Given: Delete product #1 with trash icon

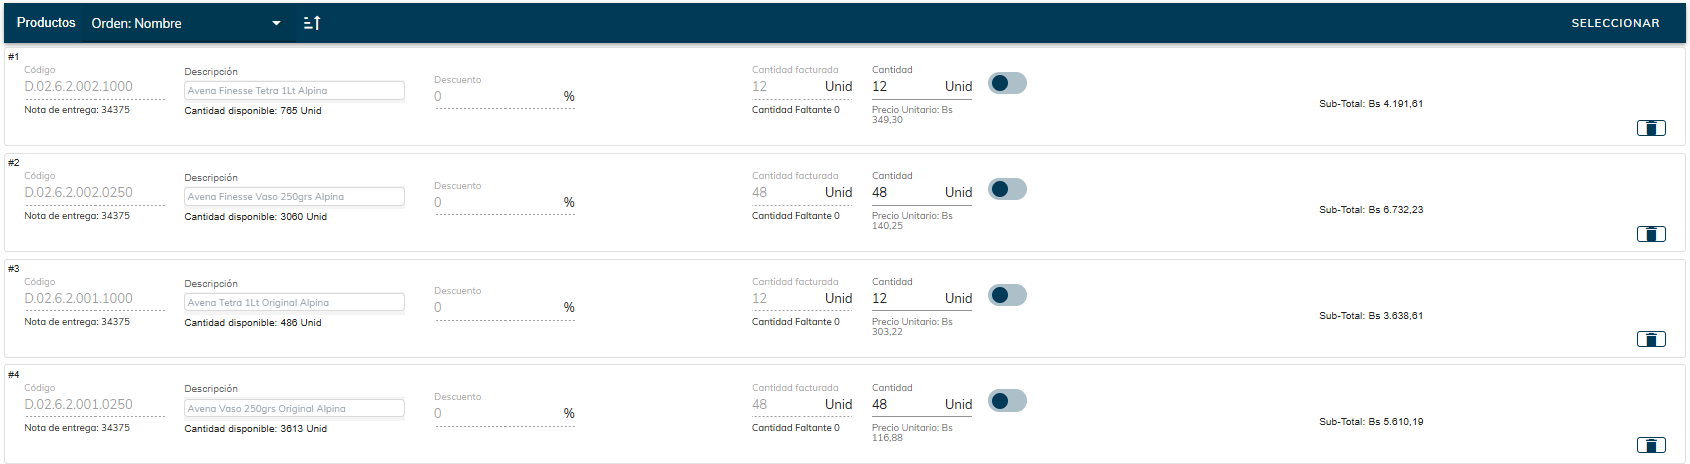Looking at the screenshot, I should tap(1650, 128).
